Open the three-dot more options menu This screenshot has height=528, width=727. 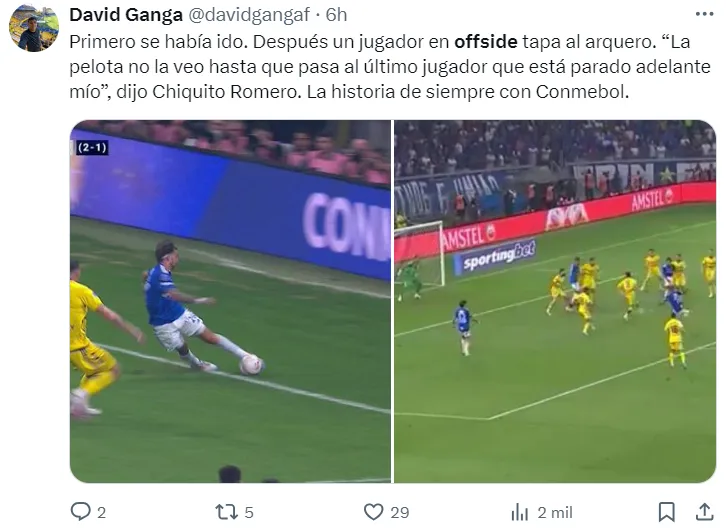click(704, 14)
